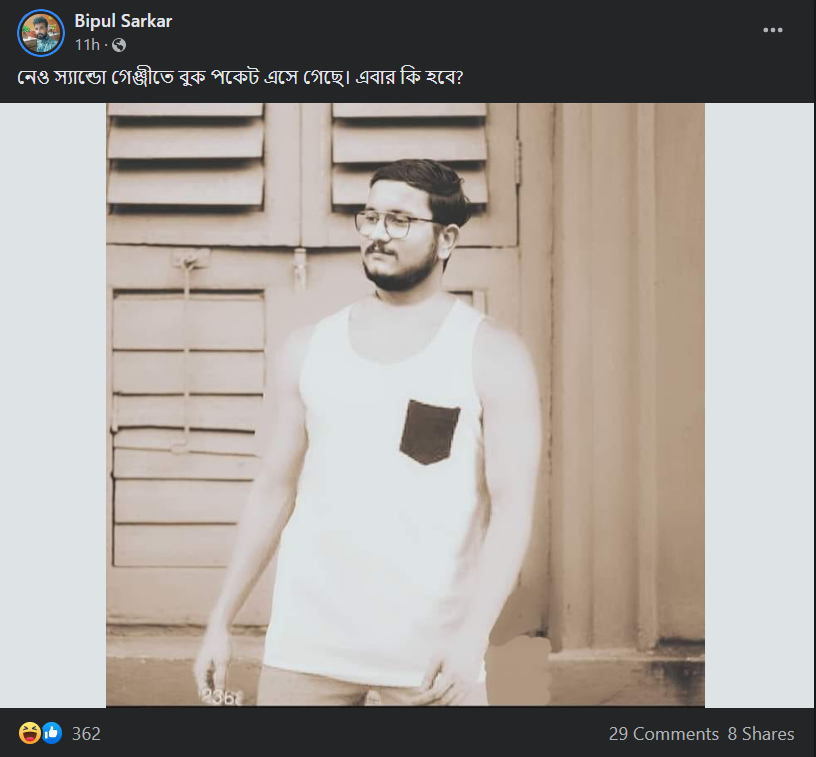Click the globe next to the 11h timestamp
This screenshot has width=816, height=757.
tap(118, 45)
